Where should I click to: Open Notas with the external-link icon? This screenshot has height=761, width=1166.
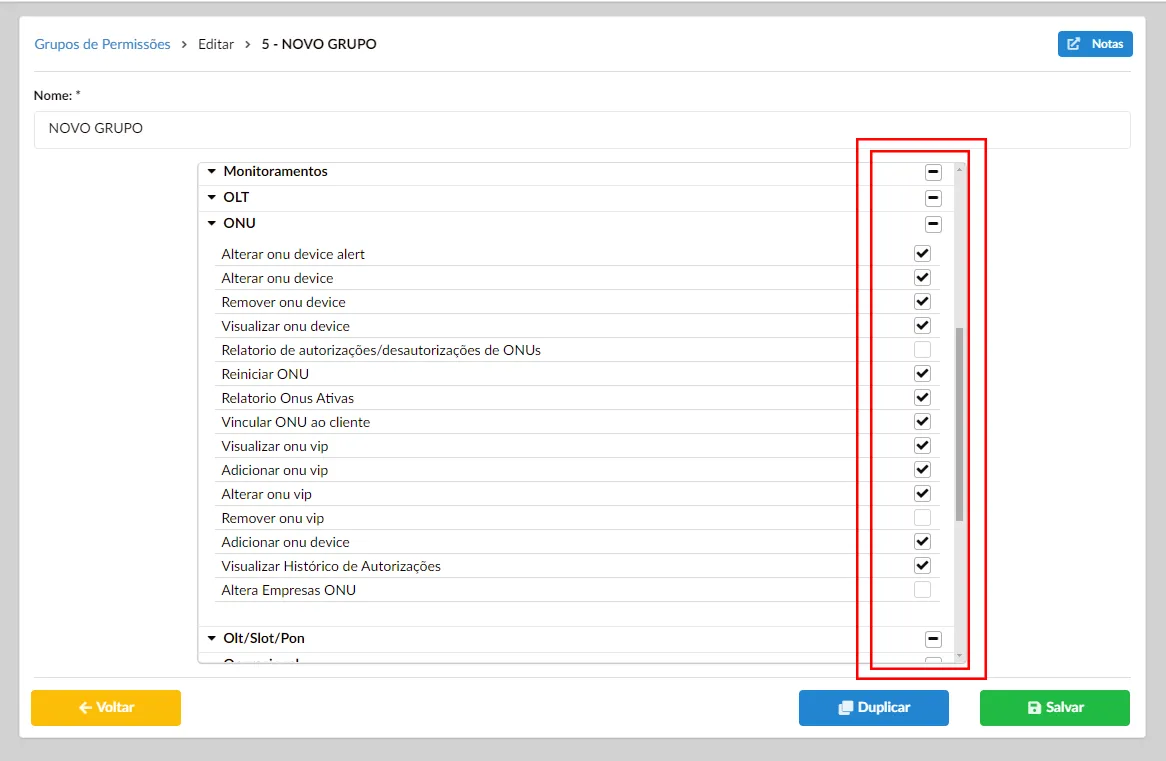coord(1095,44)
